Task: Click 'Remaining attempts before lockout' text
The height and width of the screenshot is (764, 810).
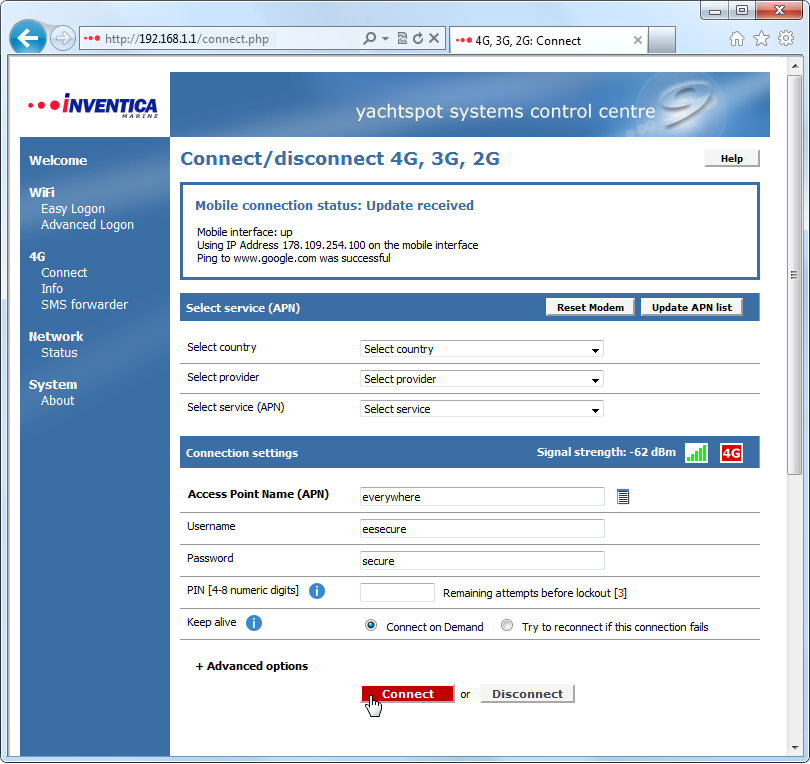Action: pyautogui.click(x=535, y=593)
